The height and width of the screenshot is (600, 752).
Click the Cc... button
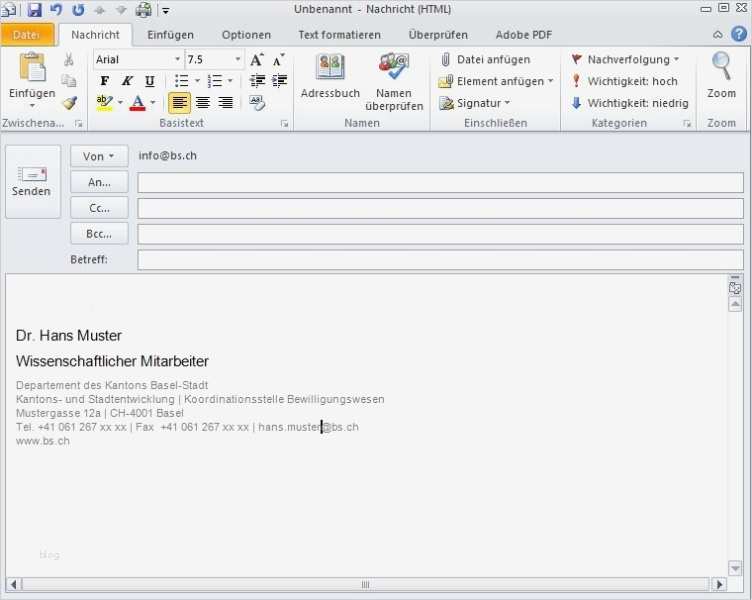pyautogui.click(x=99, y=208)
